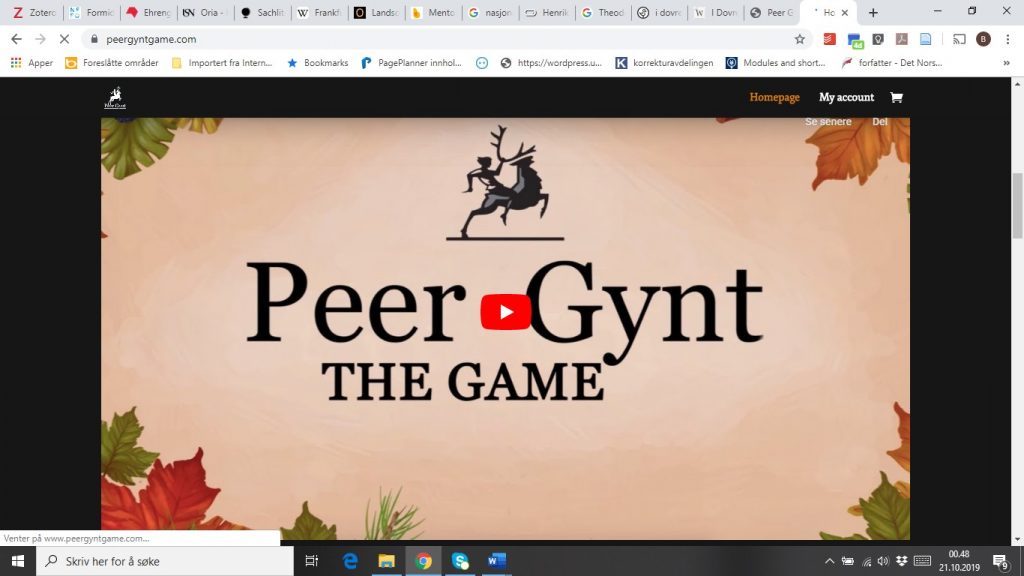1024x576 pixels.
Task: Open the Dropbox tray icon
Action: pos(902,561)
